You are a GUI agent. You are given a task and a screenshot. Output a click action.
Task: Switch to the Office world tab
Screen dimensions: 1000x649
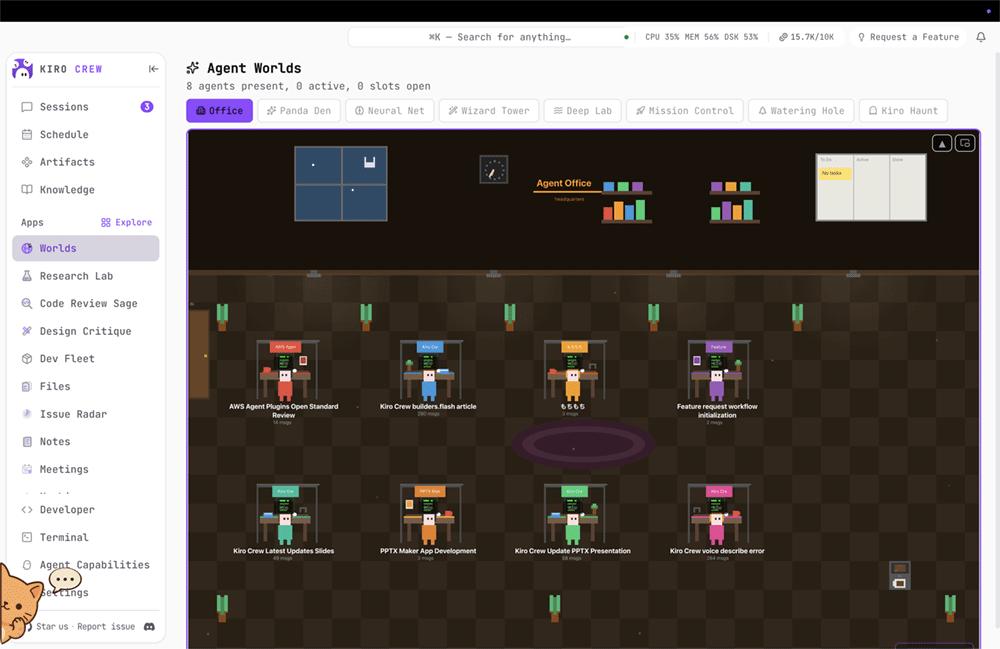[219, 111]
